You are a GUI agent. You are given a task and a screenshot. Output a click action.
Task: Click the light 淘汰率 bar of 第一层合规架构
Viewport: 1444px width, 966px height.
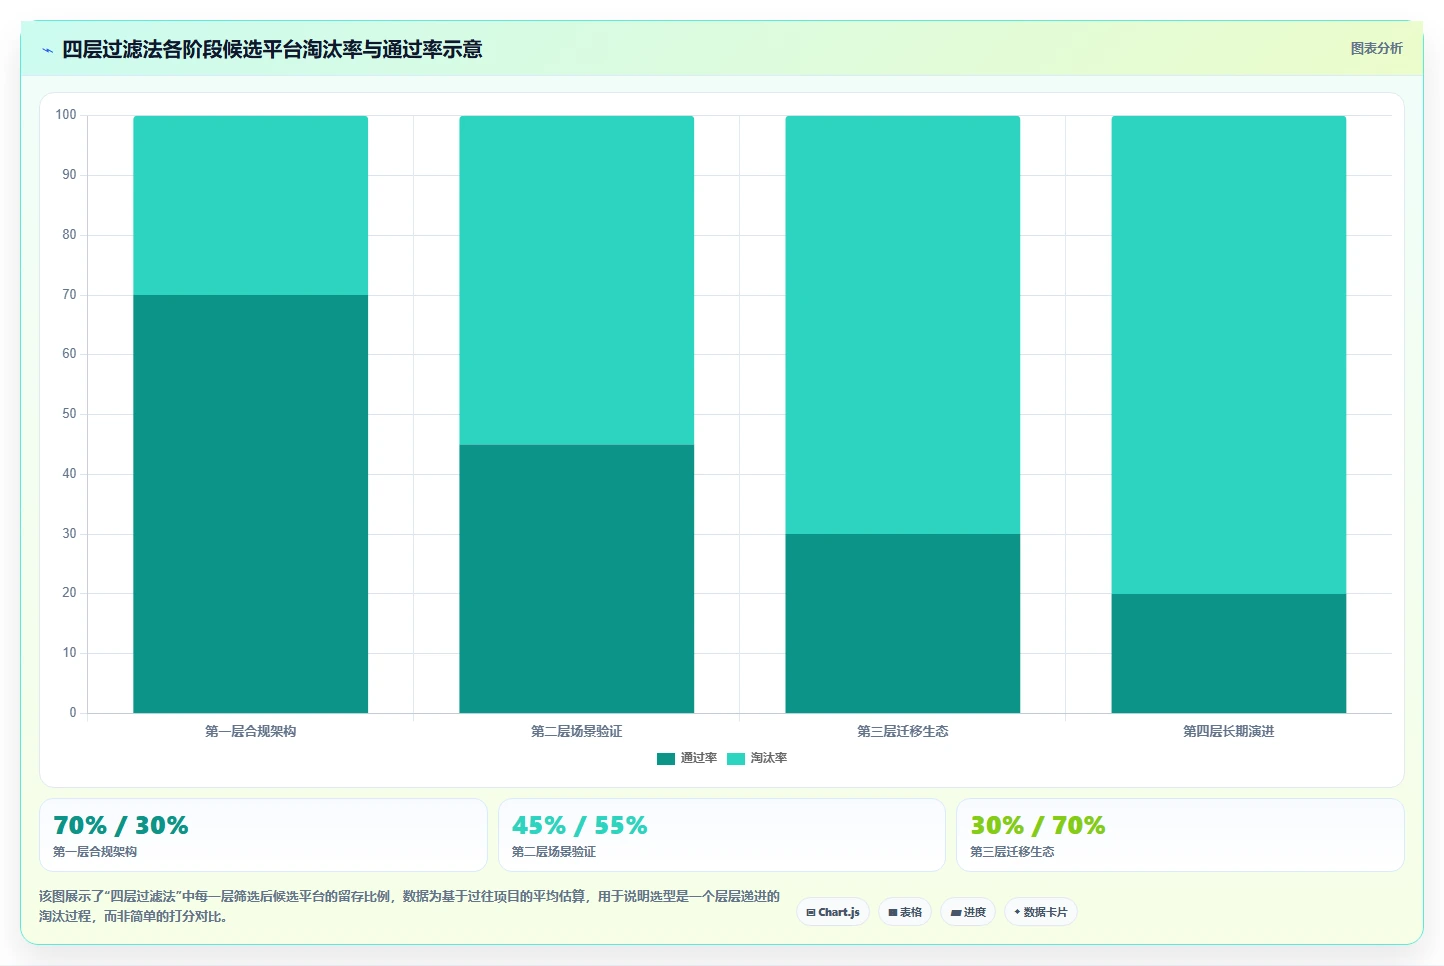[x=250, y=205]
